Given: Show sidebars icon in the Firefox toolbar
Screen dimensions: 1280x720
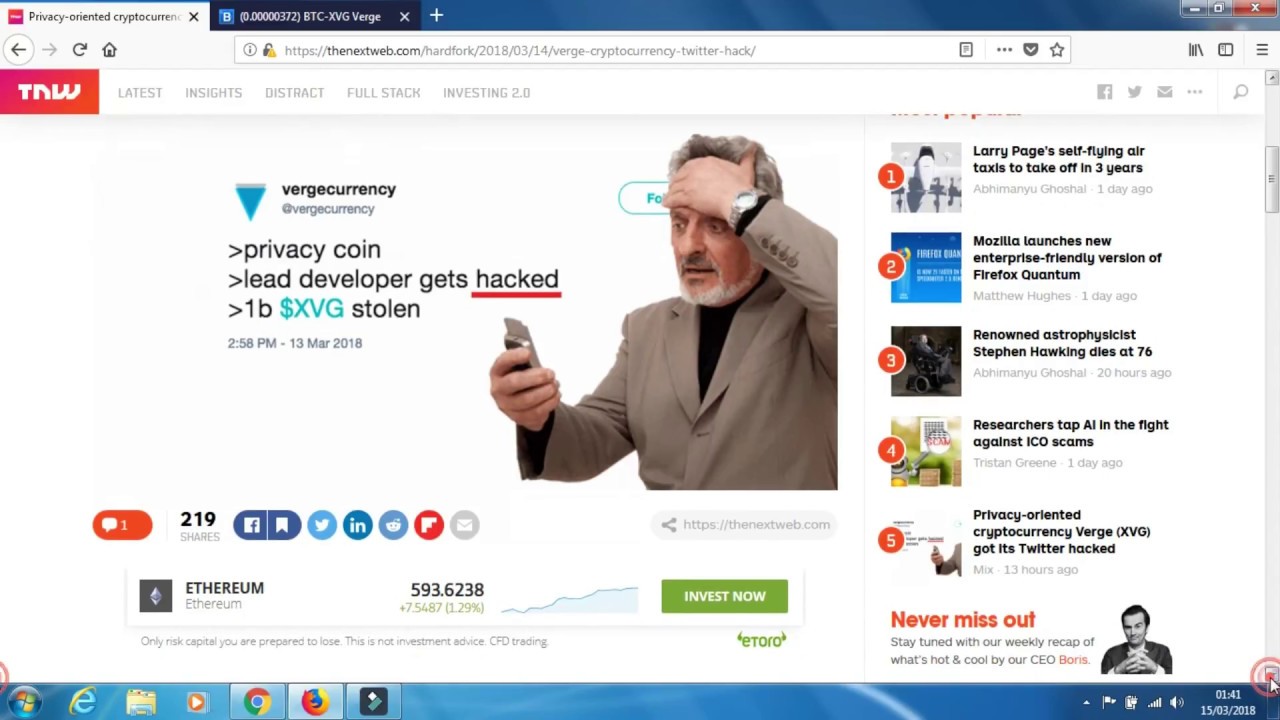Looking at the screenshot, I should click(x=1226, y=50).
